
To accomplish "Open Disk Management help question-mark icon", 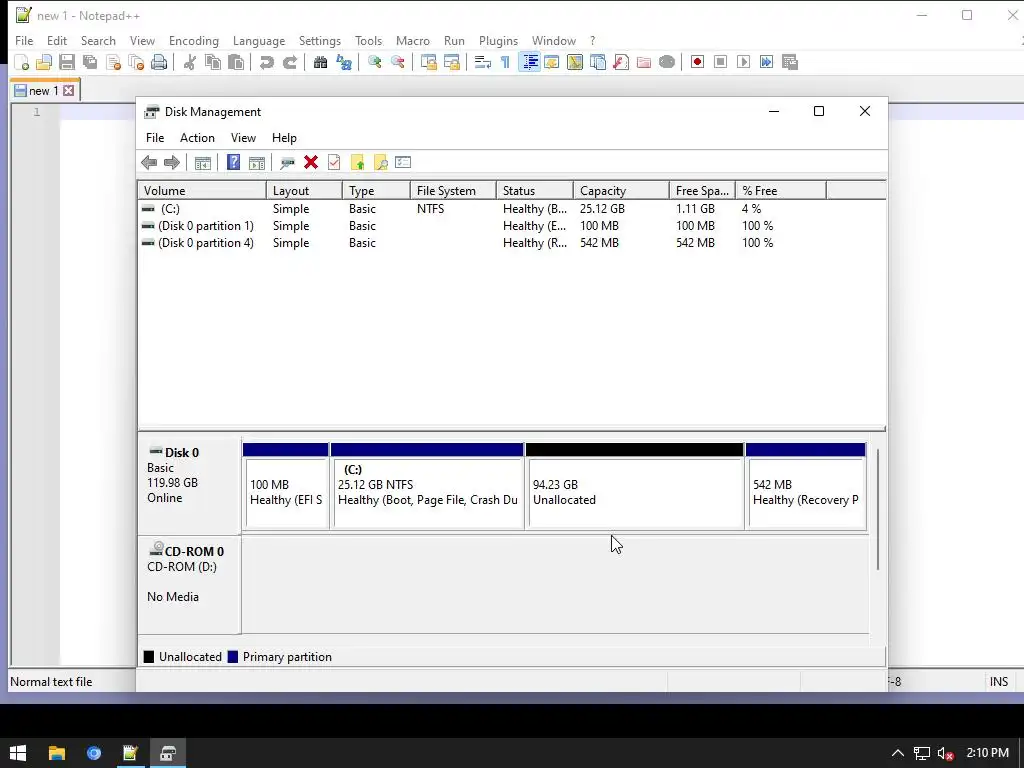I will point(233,163).
